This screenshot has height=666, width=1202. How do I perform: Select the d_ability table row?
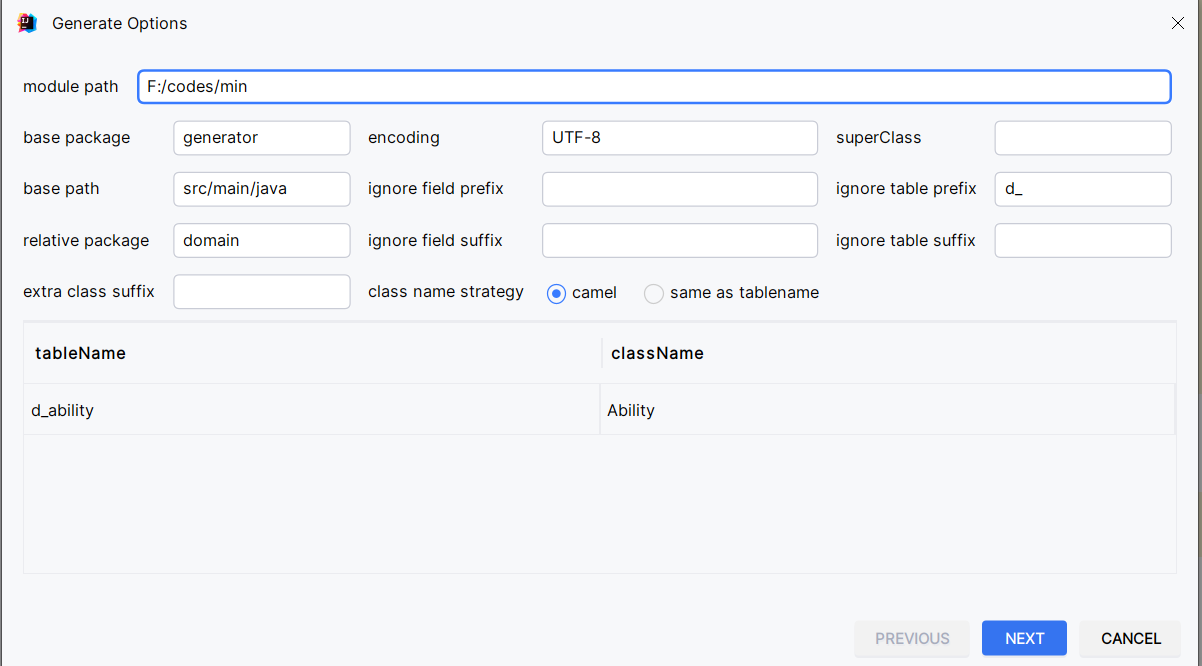[310, 410]
